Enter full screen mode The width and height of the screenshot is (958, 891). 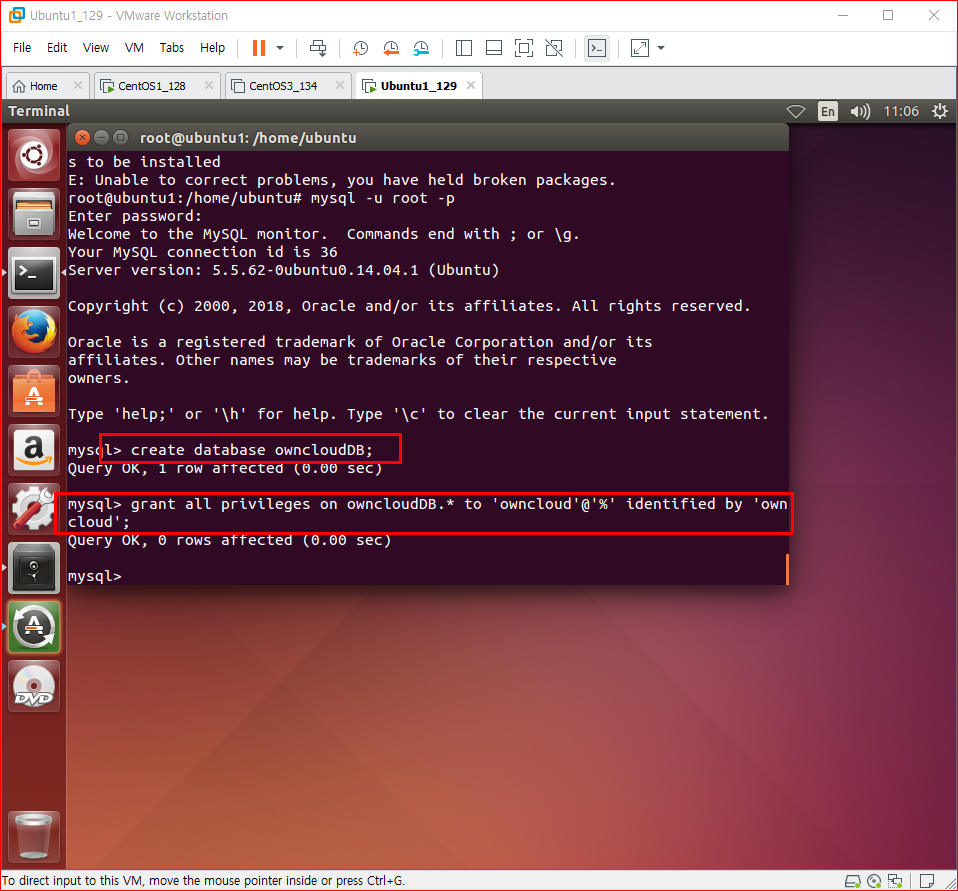[x=524, y=48]
